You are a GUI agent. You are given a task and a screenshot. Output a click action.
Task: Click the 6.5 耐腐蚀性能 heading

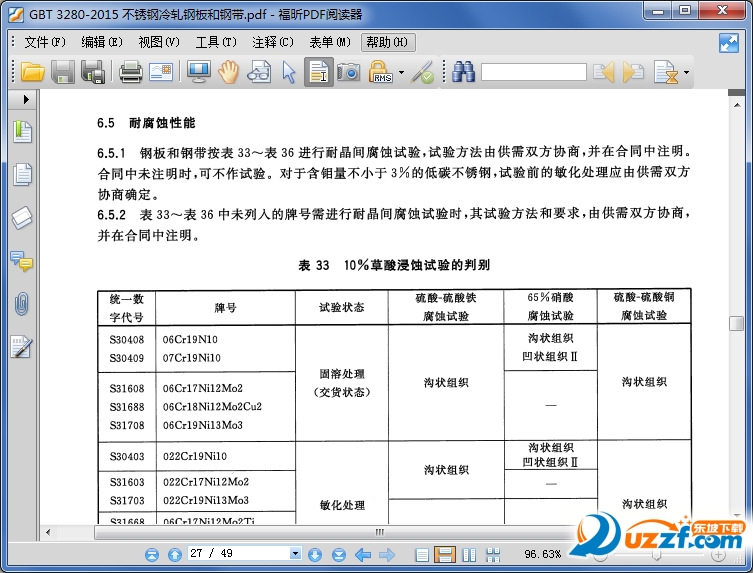(x=146, y=123)
